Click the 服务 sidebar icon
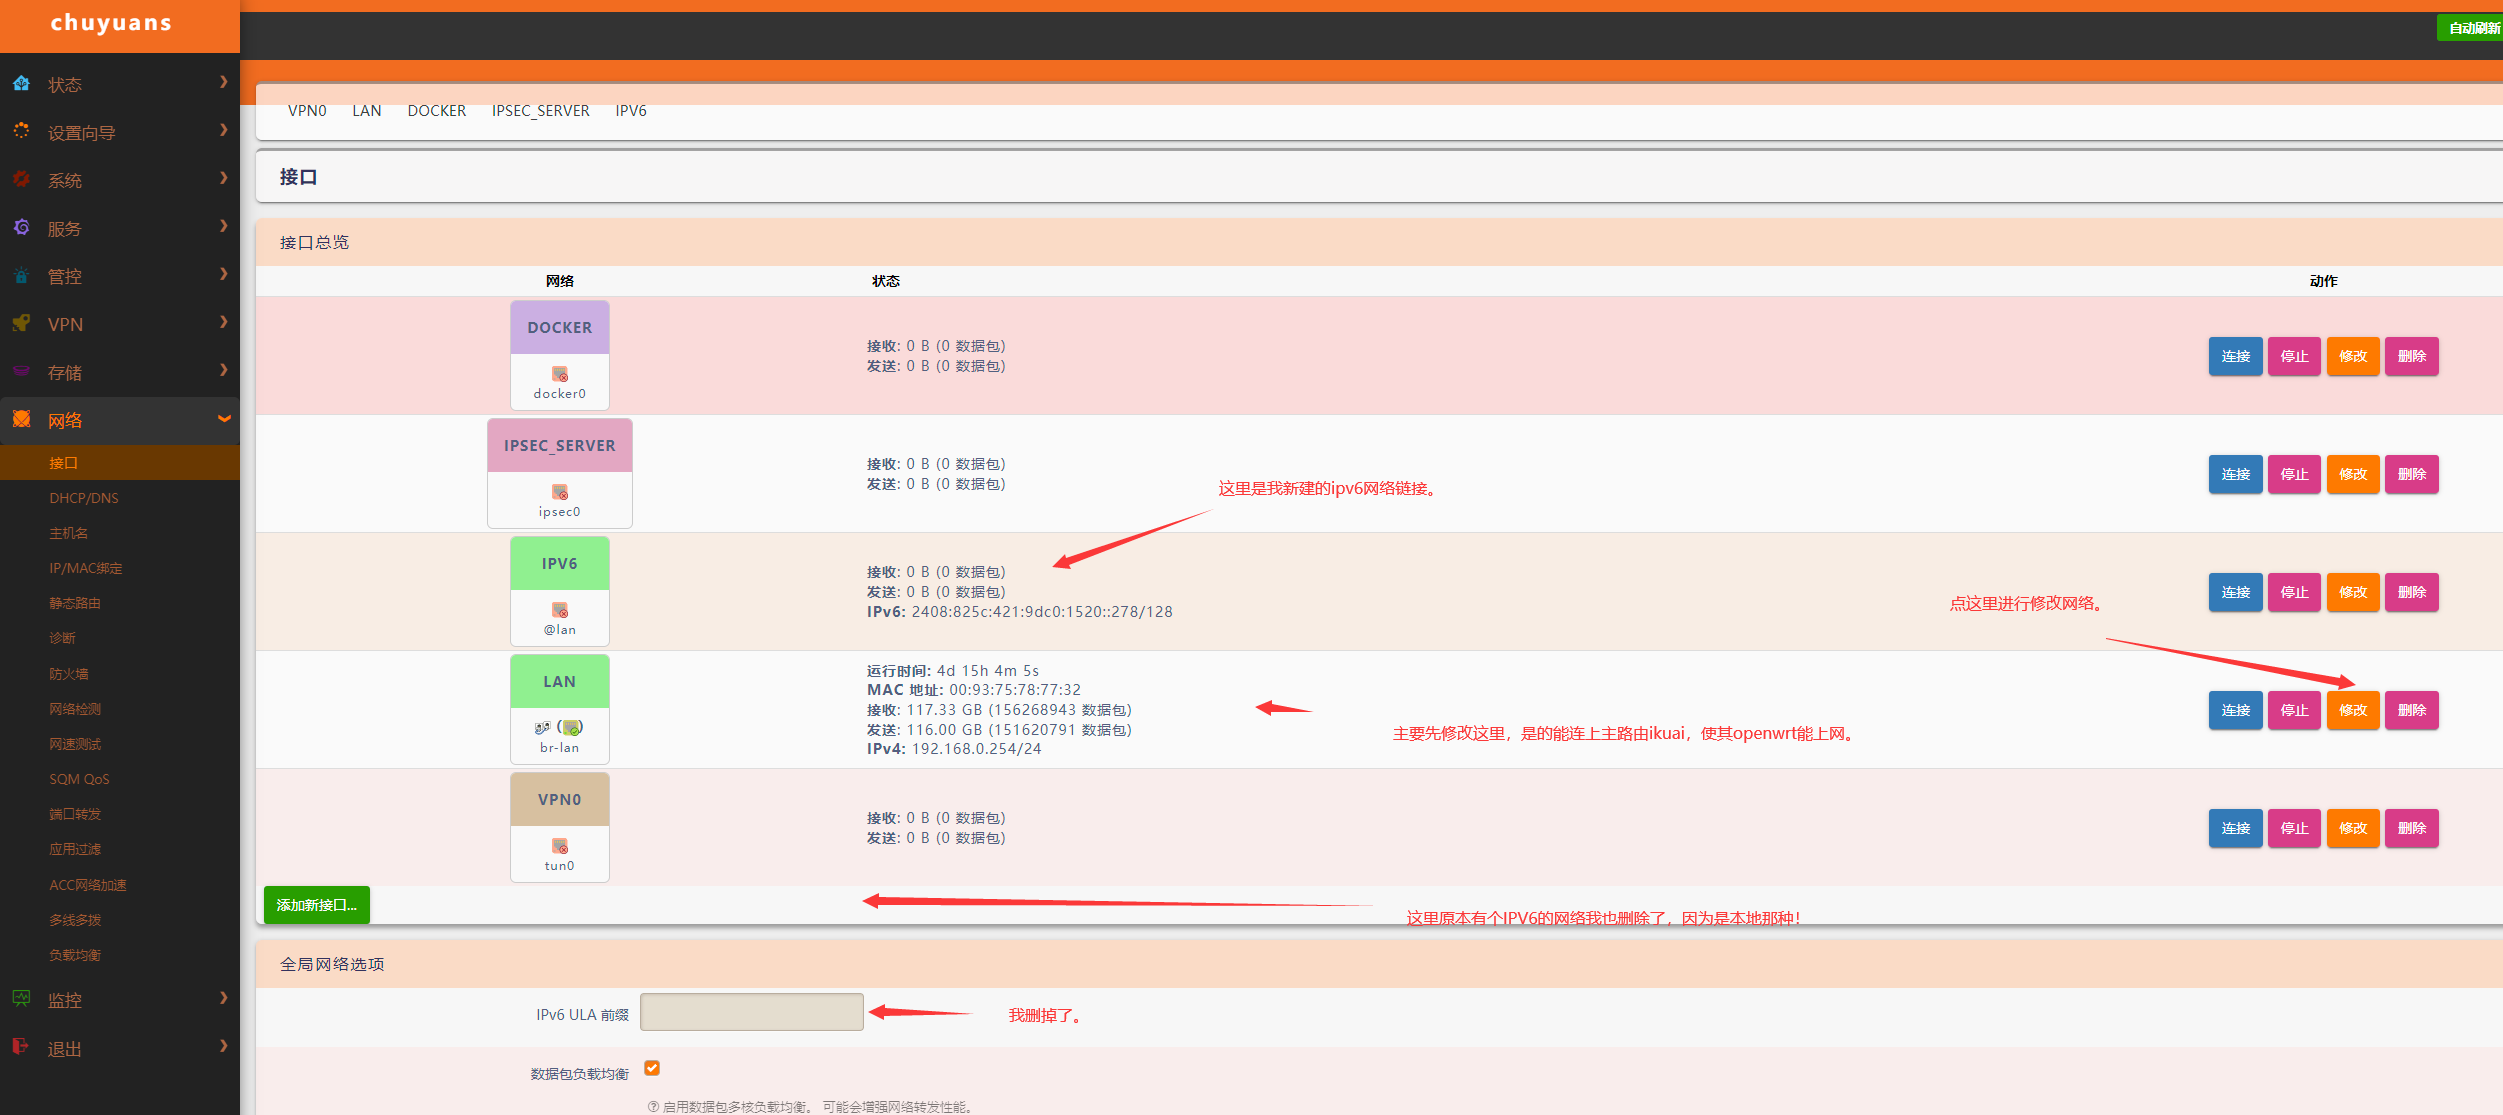Screen dimensions: 2503x1115 coord(21,227)
